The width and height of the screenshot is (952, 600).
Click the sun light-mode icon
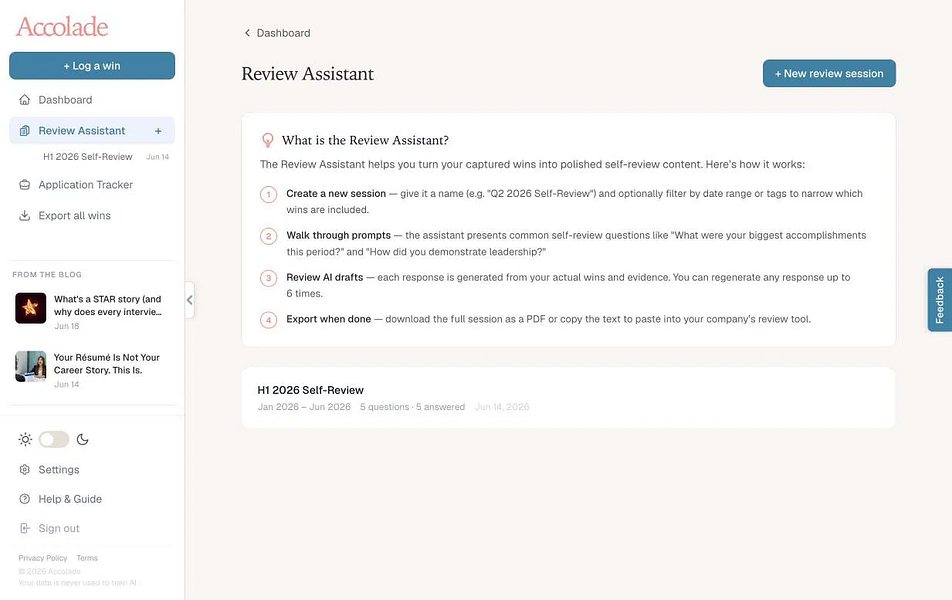click(x=25, y=439)
